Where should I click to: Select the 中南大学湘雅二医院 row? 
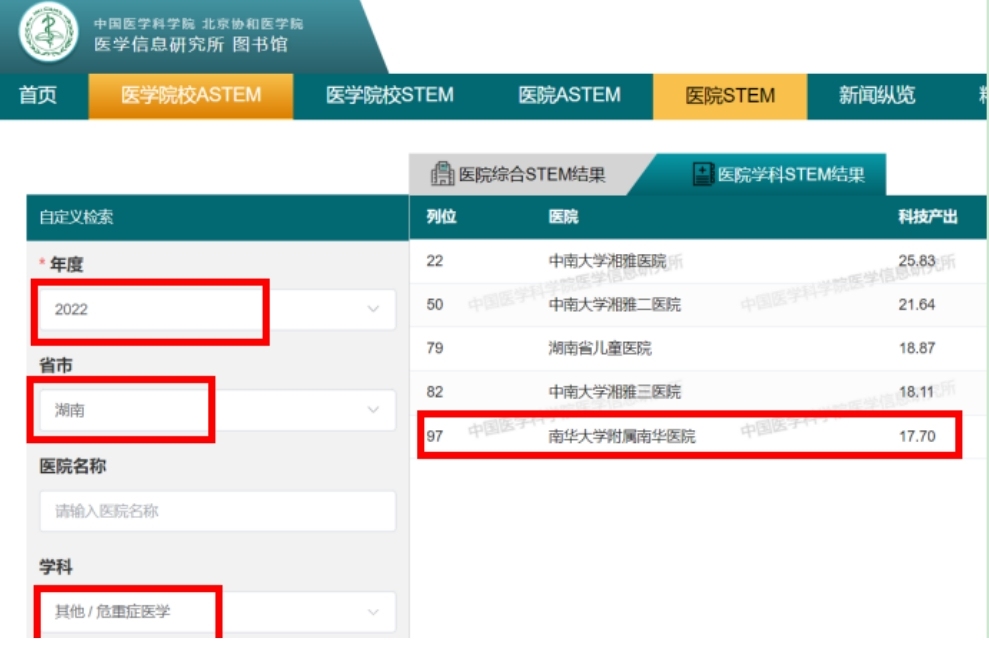click(x=614, y=304)
